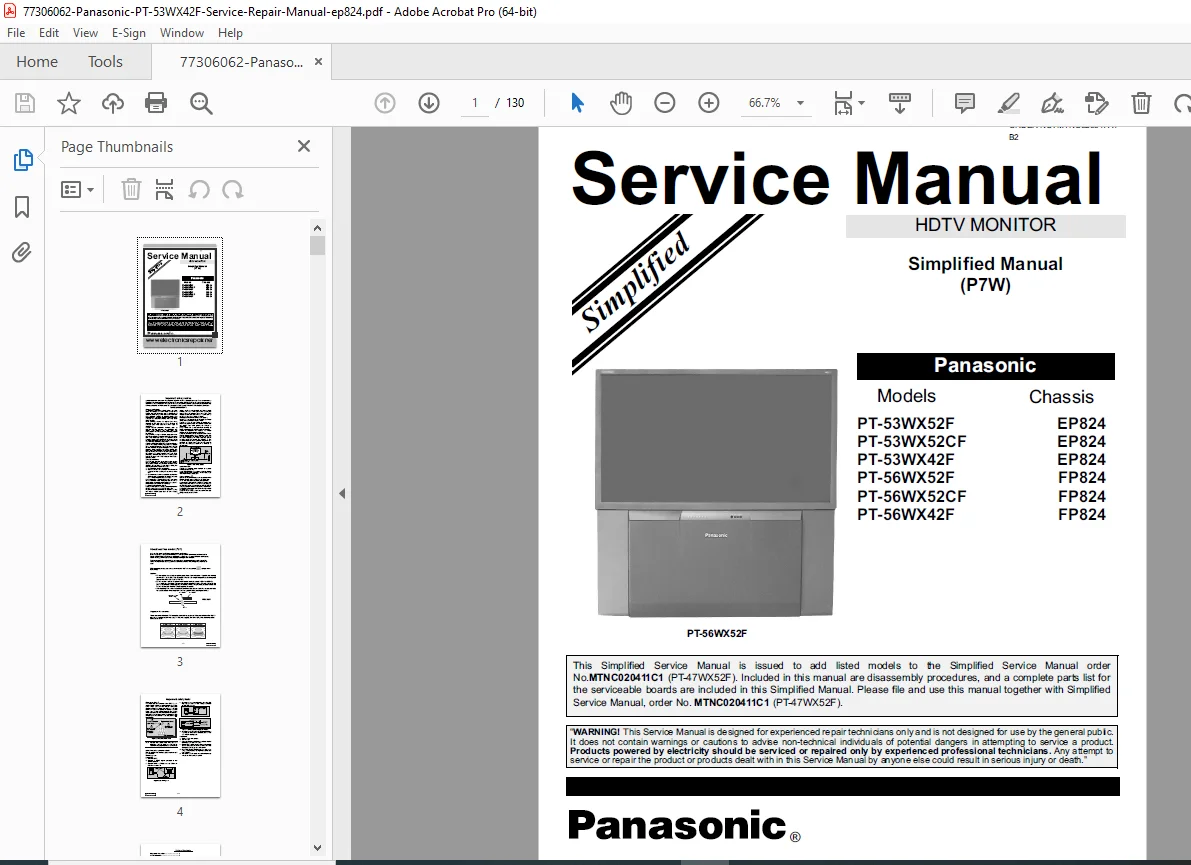Screen dimensions: 1191x865
Task: Select page 4 thumbnail
Action: 180,745
